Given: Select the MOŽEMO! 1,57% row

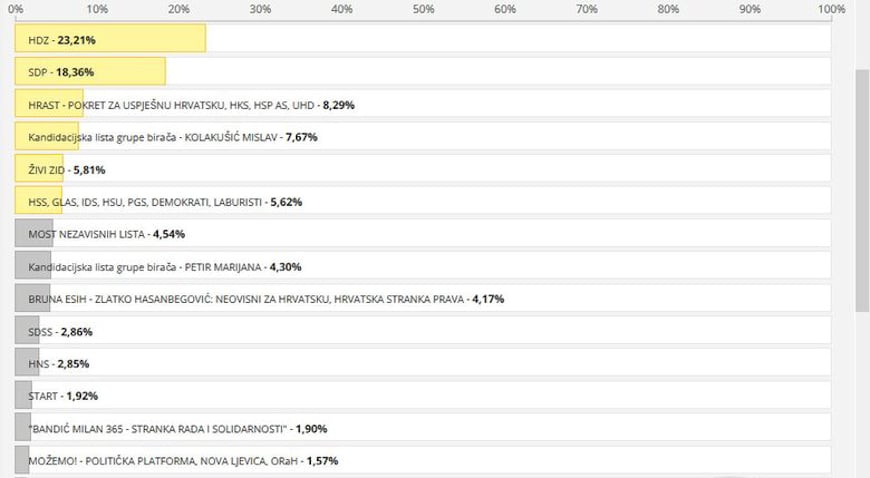Looking at the screenshot, I should click(423, 460).
